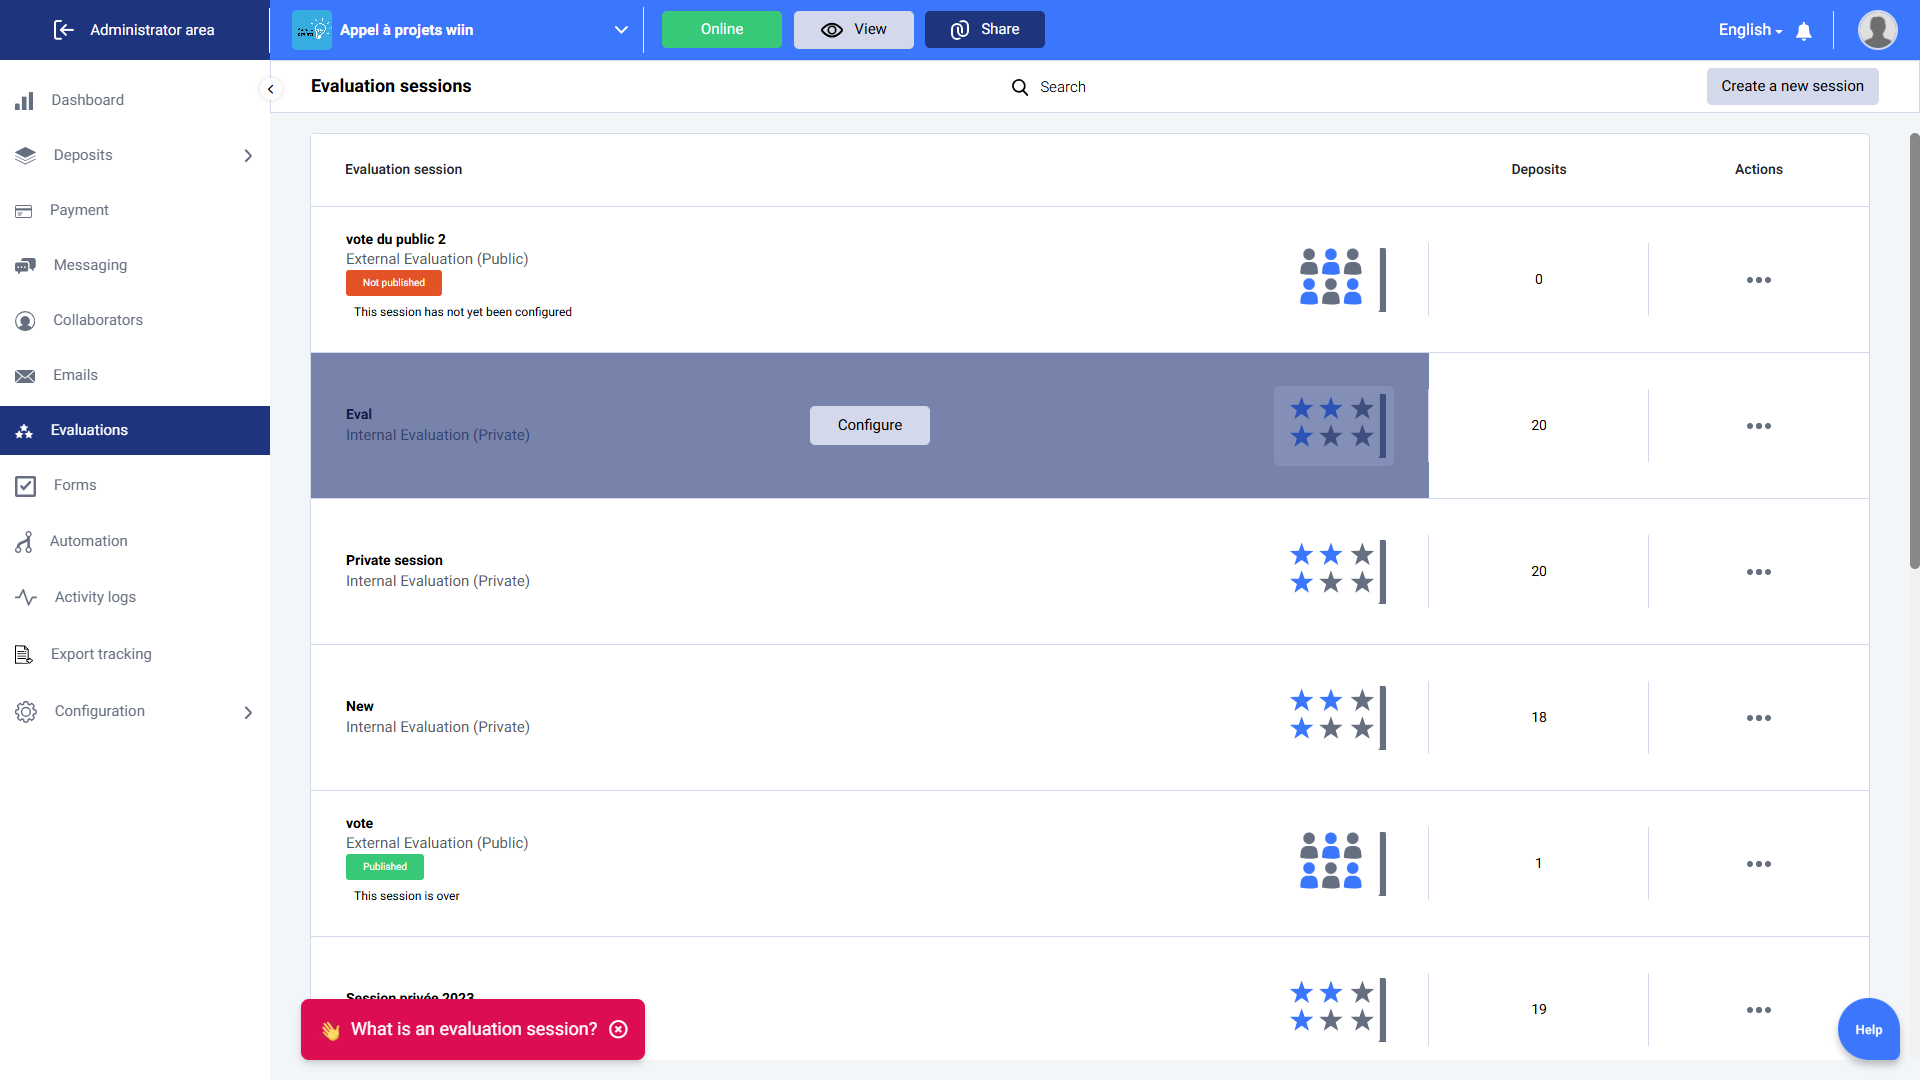This screenshot has width=1920, height=1080.
Task: Open the three-dot actions for the vote session
Action: (1758, 864)
